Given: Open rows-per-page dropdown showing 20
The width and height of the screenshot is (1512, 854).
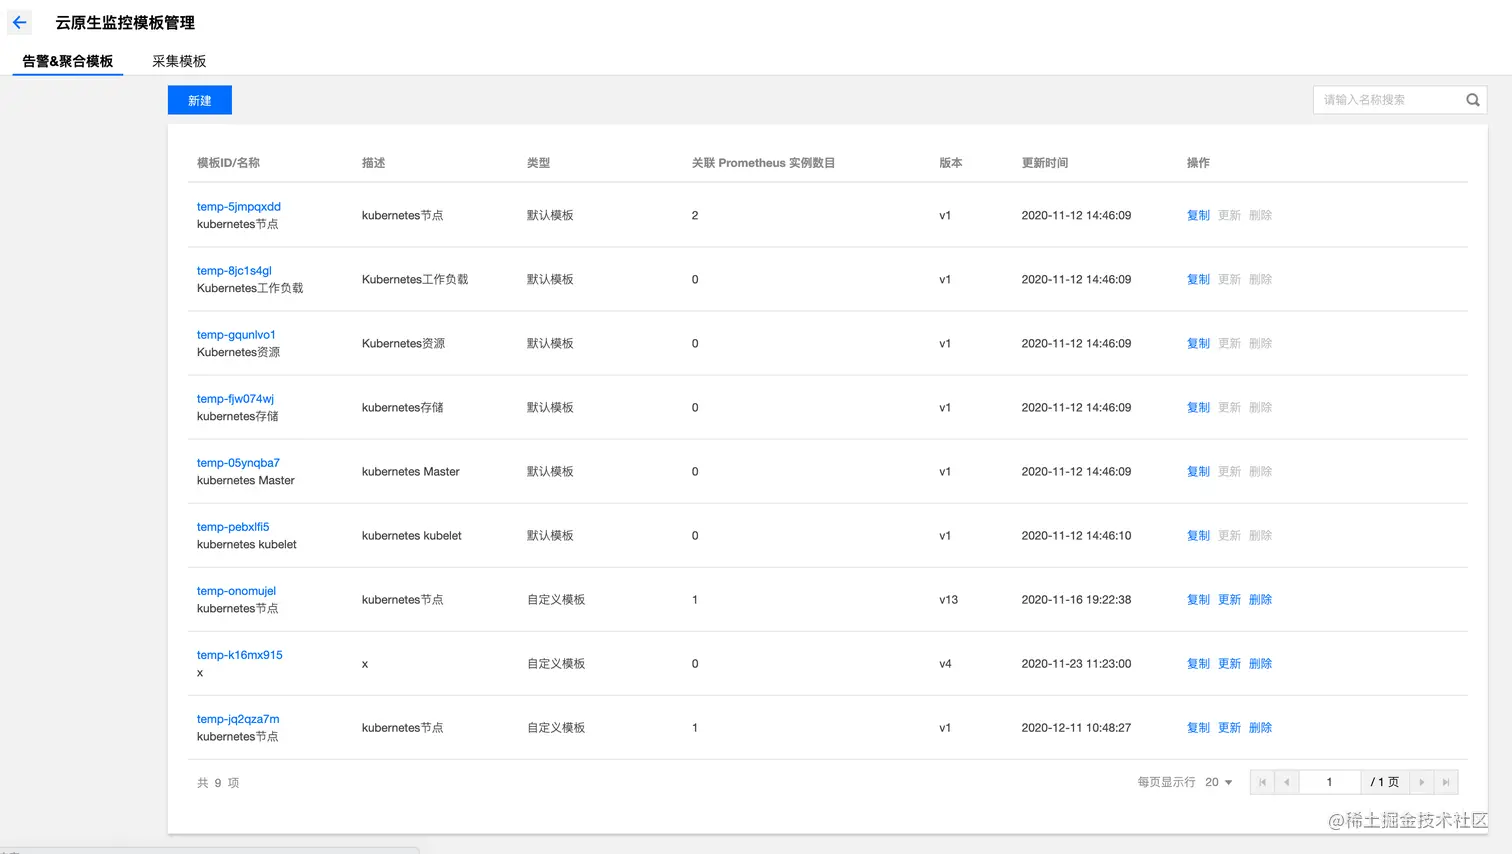Looking at the screenshot, I should coord(1218,782).
